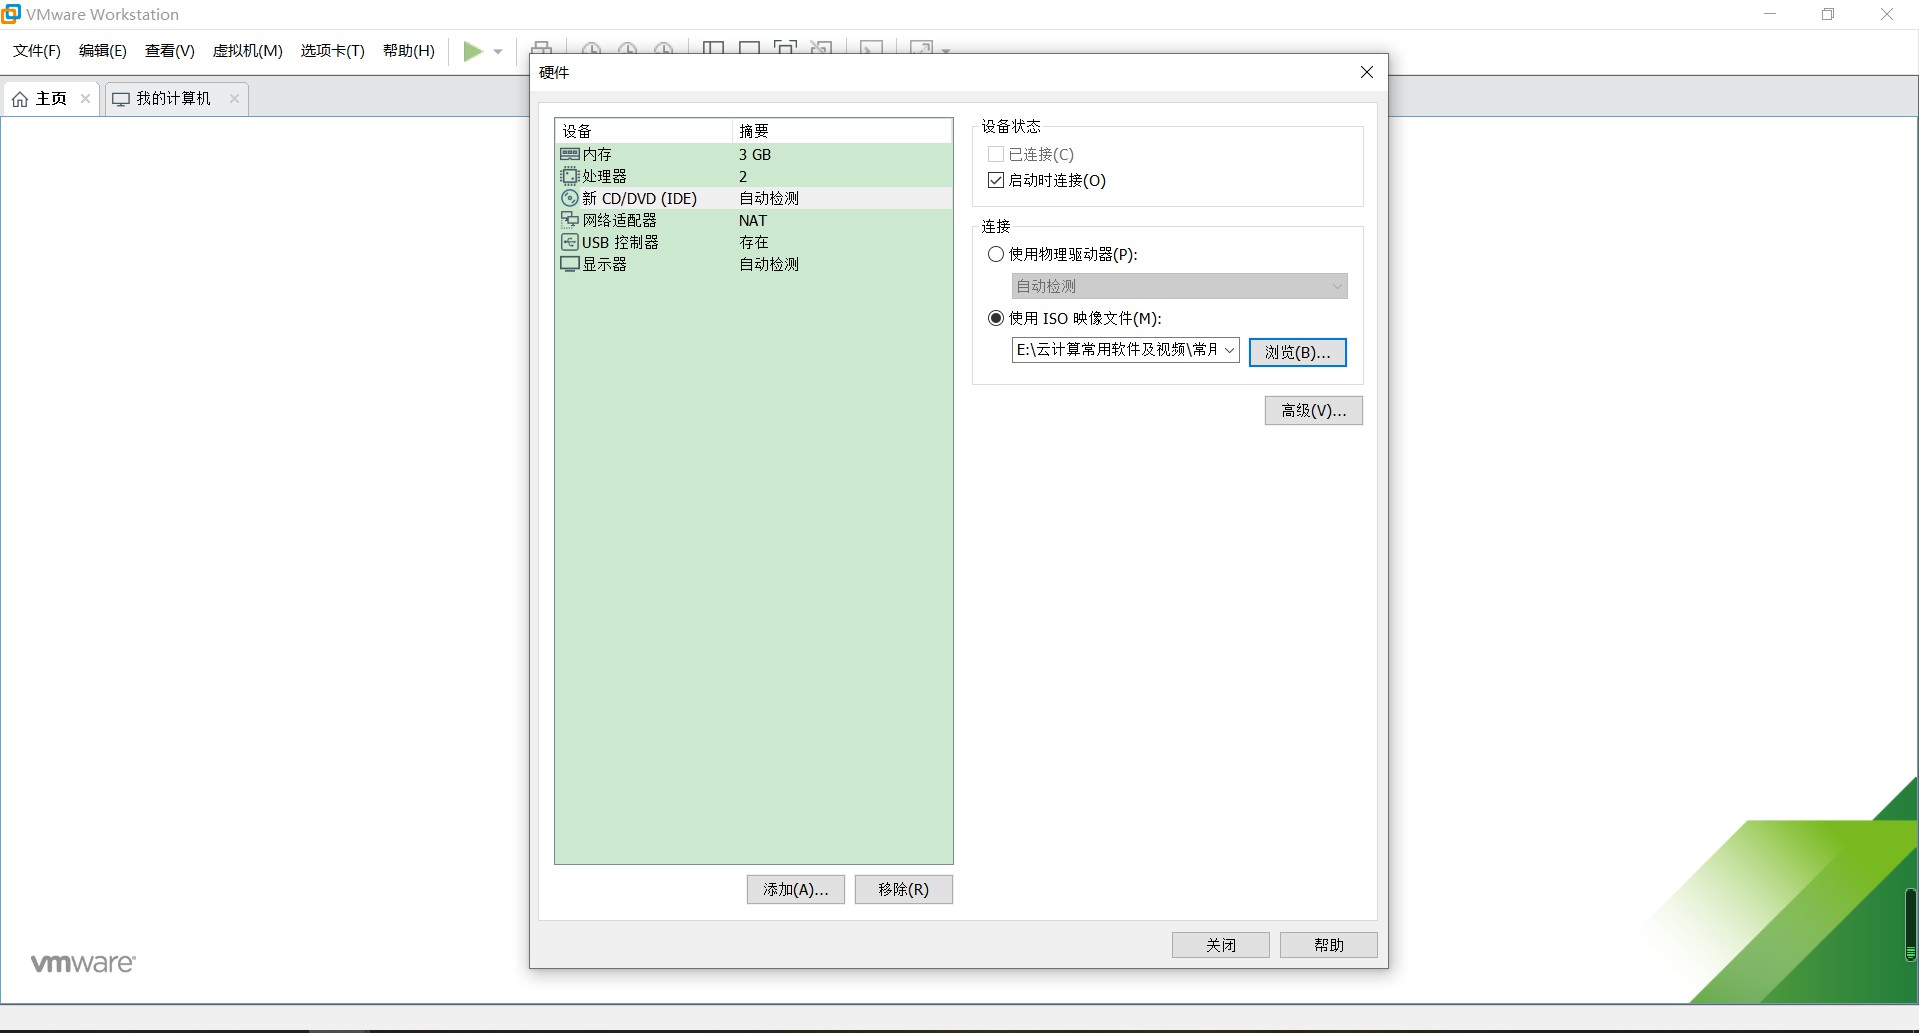The width and height of the screenshot is (1919, 1033).
Task: Open the 查看(V) menu
Action: pos(170,51)
